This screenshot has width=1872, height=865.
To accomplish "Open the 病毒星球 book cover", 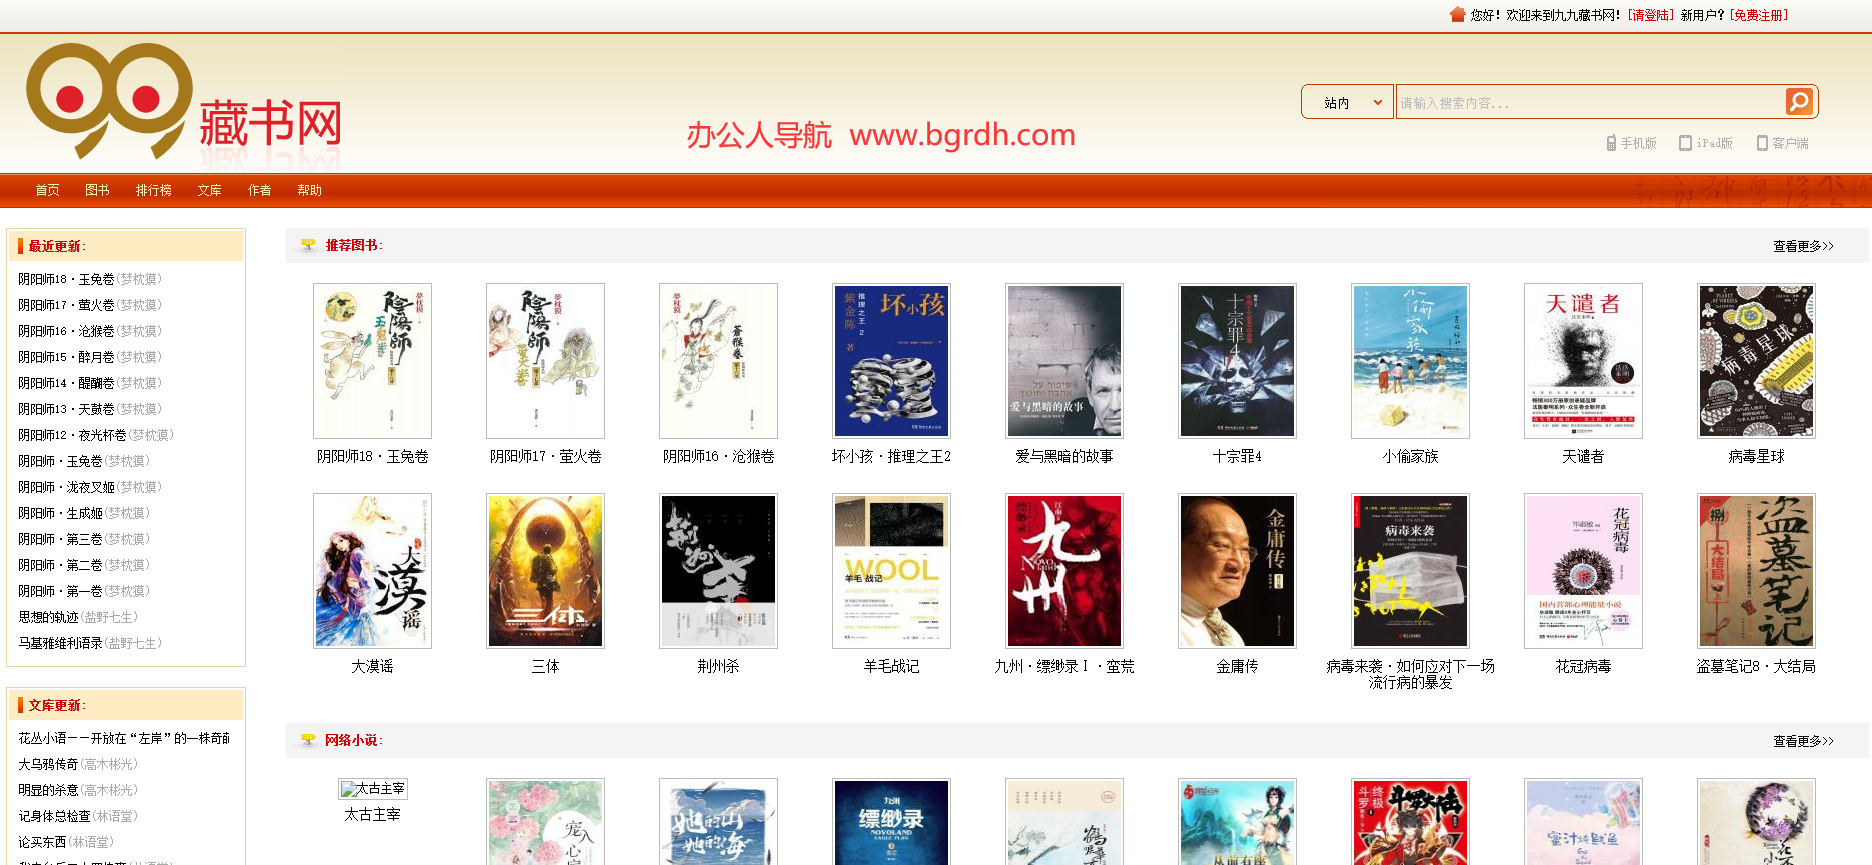I will coord(1756,361).
